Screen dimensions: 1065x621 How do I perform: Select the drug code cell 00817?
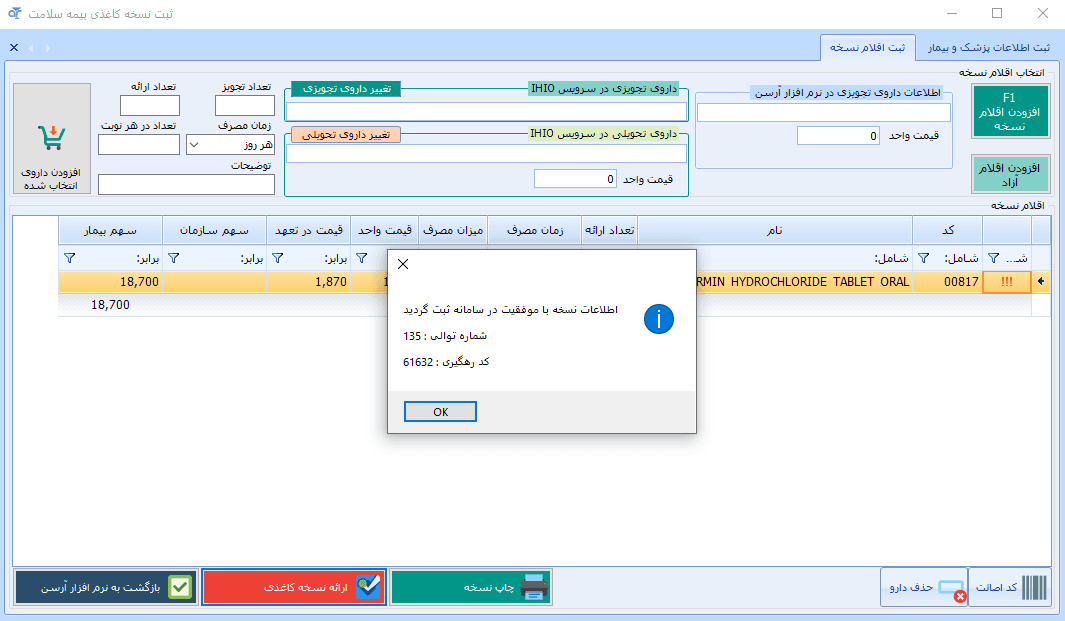(947, 282)
